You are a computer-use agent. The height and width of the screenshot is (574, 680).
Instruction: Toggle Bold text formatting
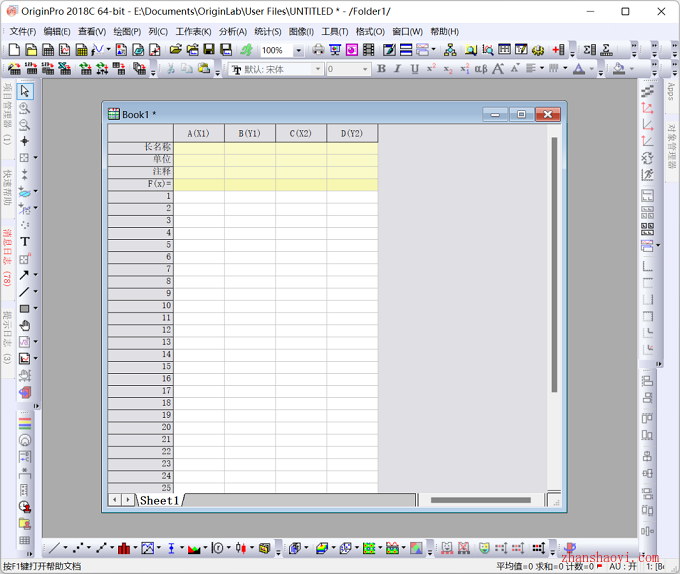(x=382, y=68)
